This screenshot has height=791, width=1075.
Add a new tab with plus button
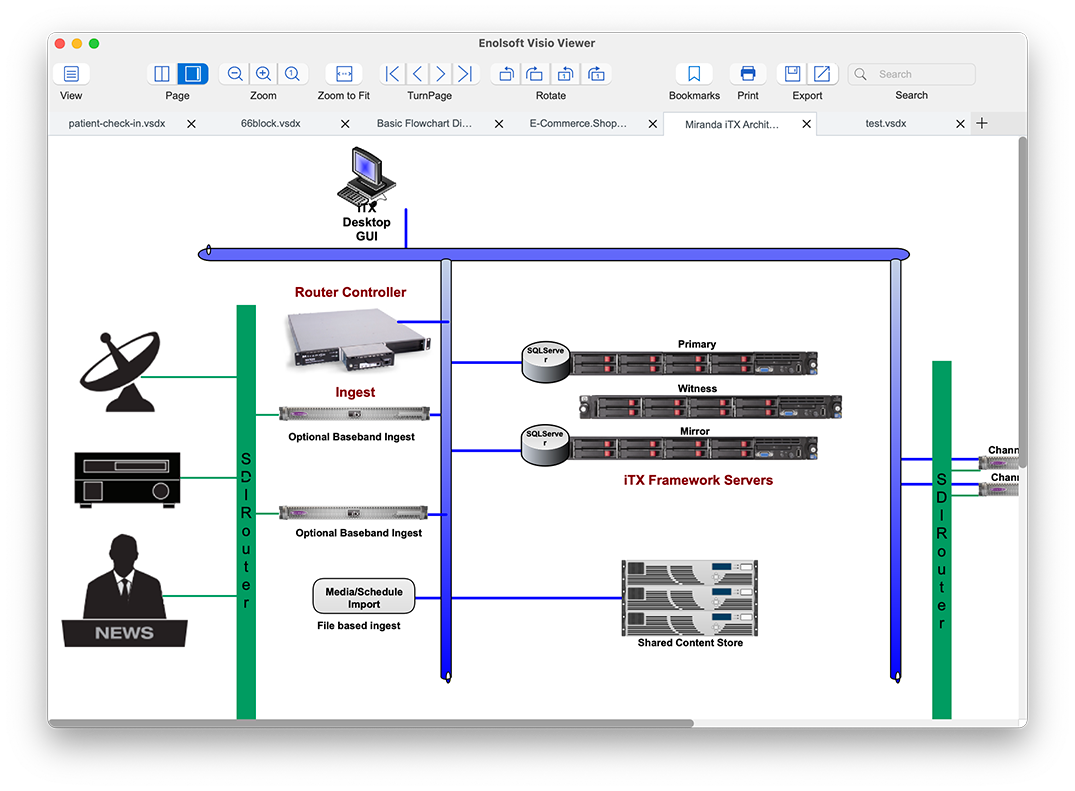click(982, 123)
